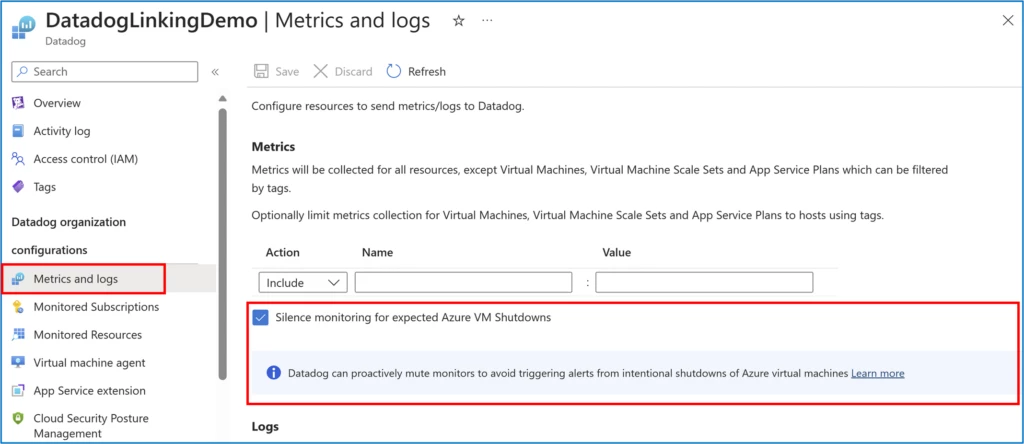Click inside the sidebar Search box
The height and width of the screenshot is (444, 1024).
[104, 72]
